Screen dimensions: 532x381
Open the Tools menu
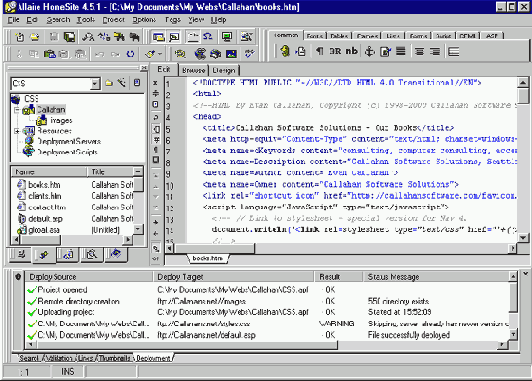86,20
